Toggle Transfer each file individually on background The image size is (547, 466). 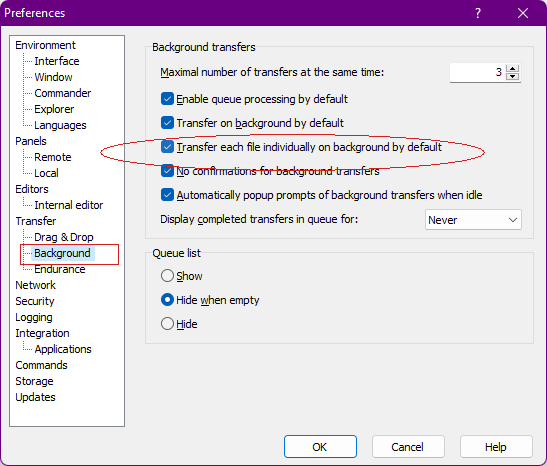tap(167, 147)
